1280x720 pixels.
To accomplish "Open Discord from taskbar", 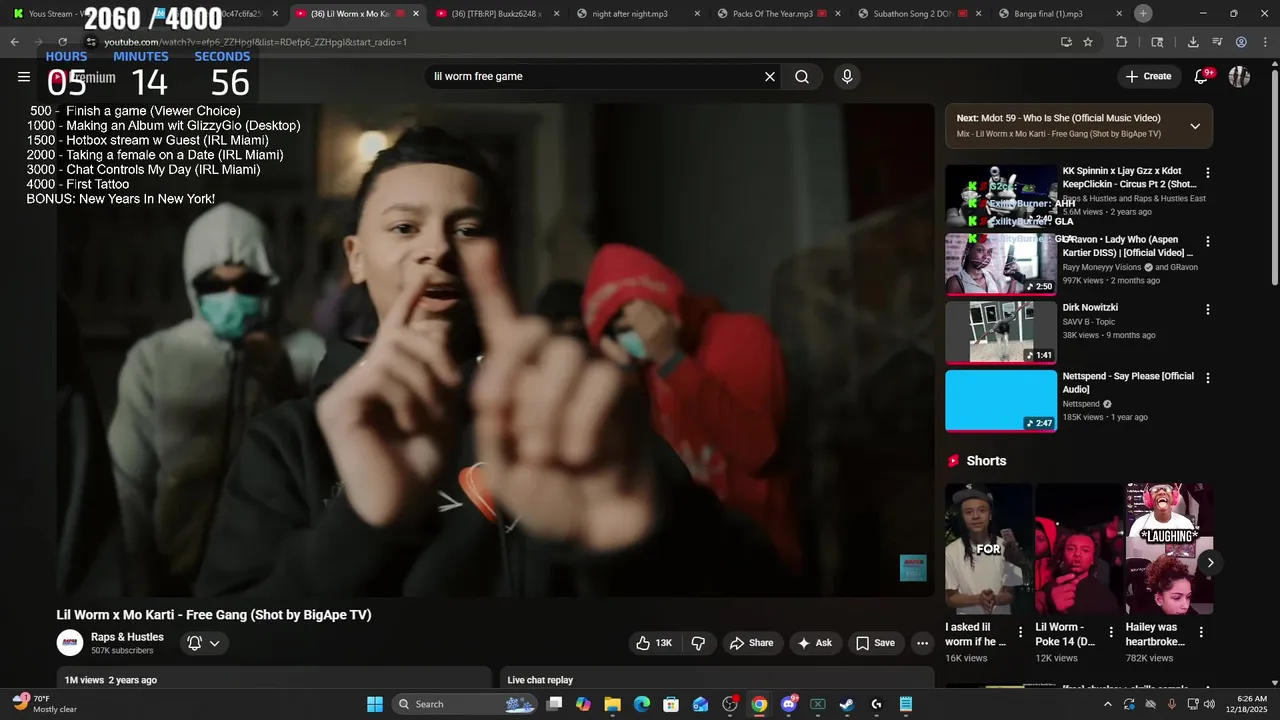I will [x=788, y=704].
